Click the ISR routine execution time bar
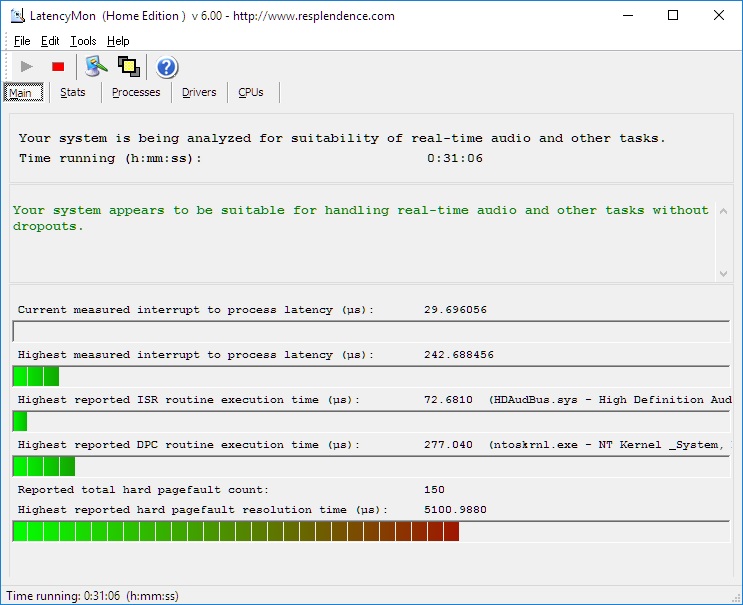The height and width of the screenshot is (605, 743). click(x=371, y=421)
